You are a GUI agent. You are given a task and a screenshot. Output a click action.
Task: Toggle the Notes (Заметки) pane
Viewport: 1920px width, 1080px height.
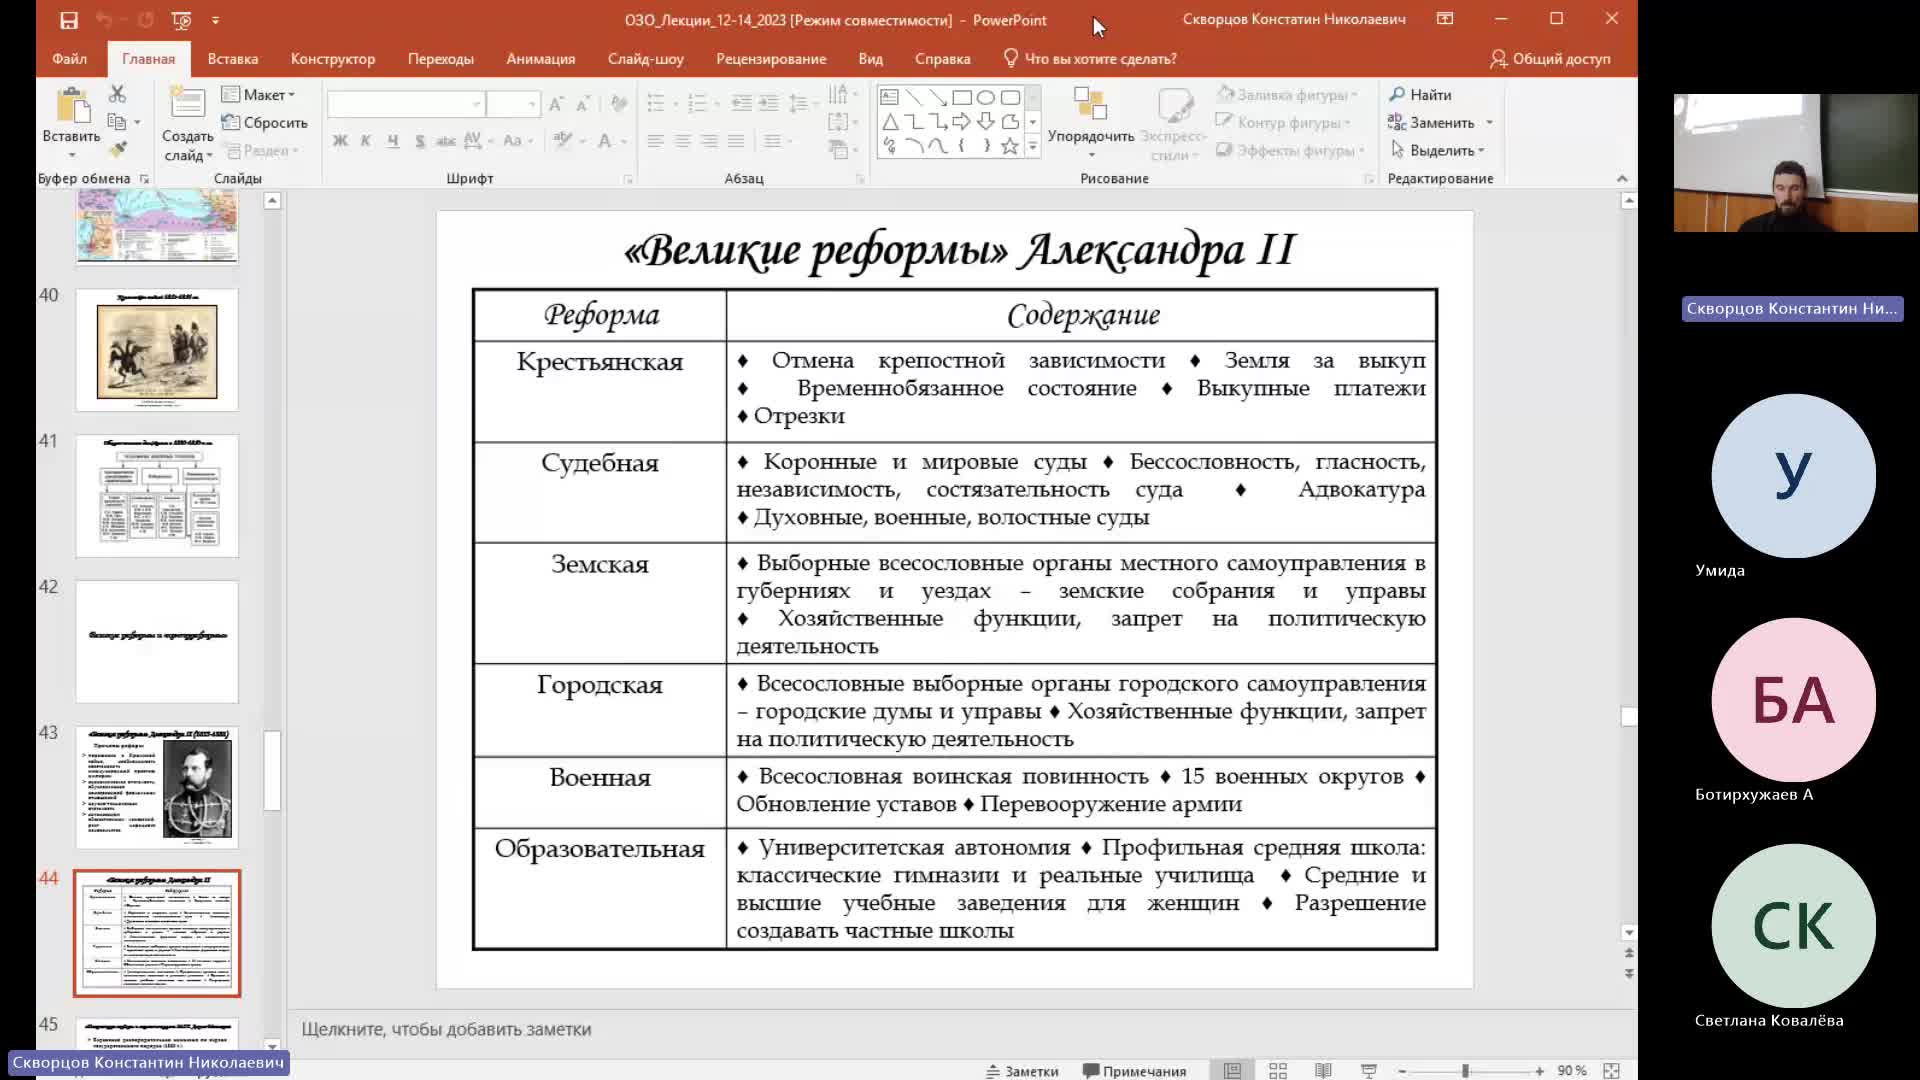1022,1071
